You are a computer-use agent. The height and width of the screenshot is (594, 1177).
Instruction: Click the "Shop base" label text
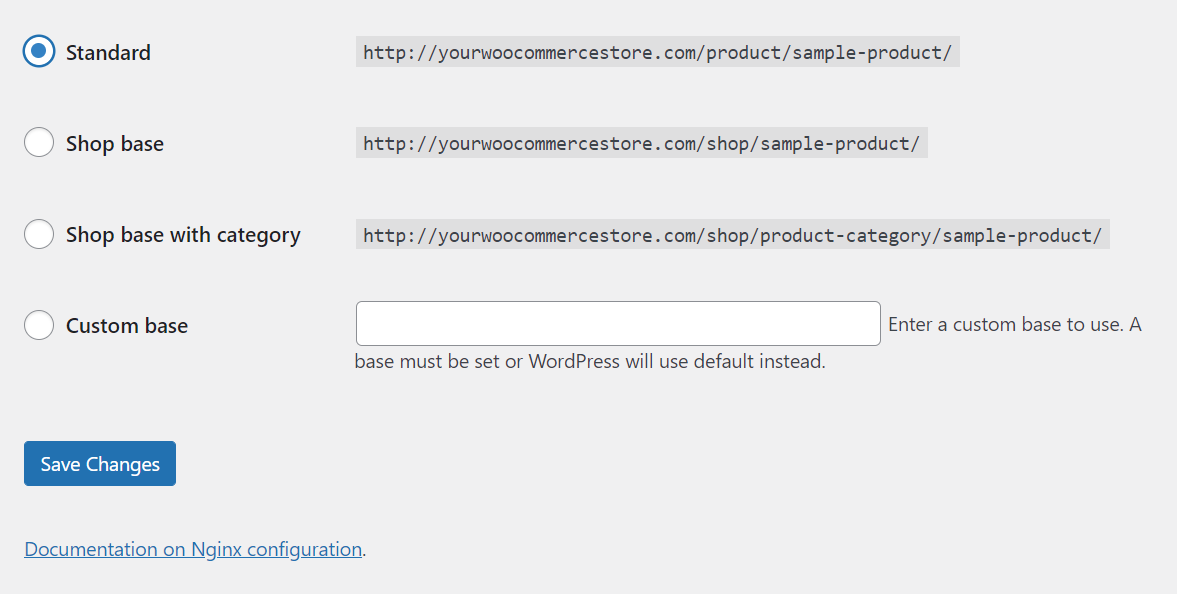coord(114,144)
